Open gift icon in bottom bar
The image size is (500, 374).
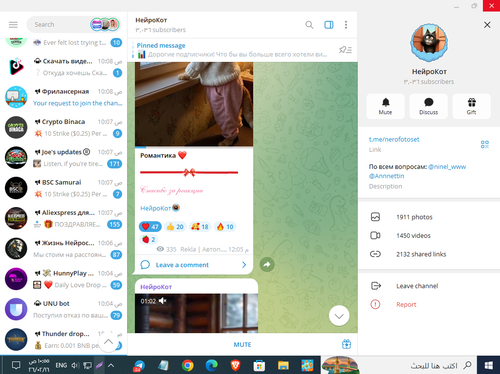coord(346,344)
